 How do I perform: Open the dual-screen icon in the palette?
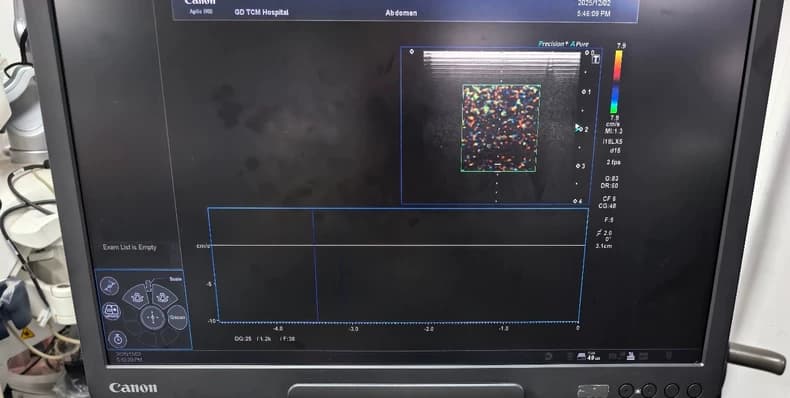tap(111, 311)
